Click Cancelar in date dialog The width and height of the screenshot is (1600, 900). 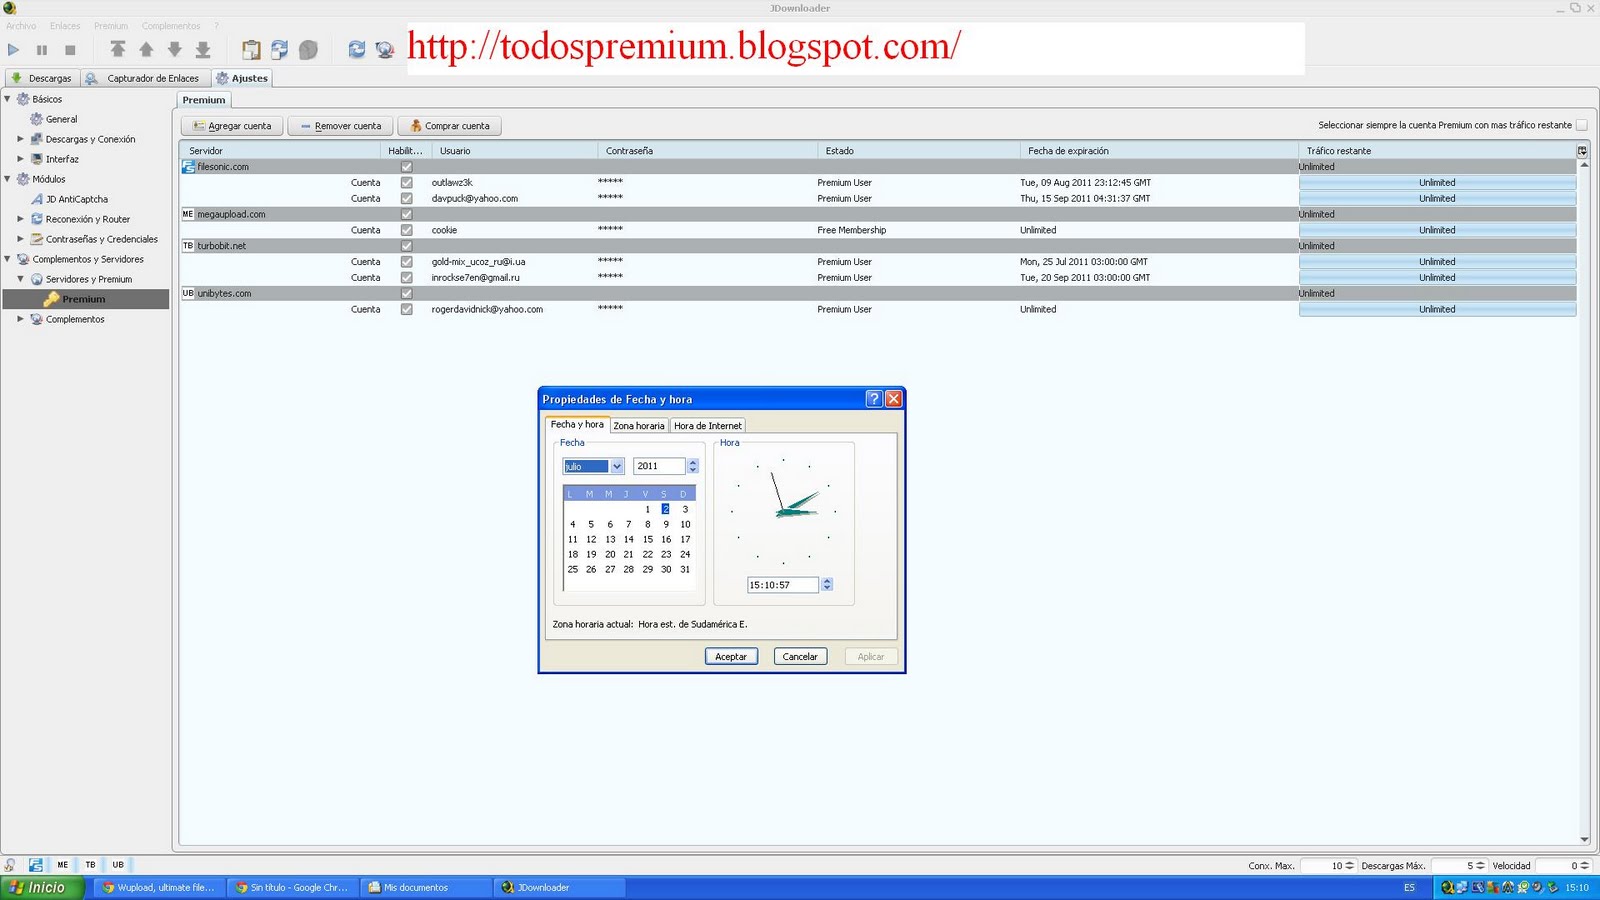800,657
